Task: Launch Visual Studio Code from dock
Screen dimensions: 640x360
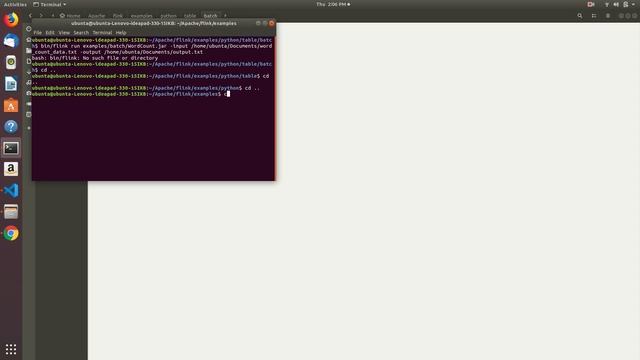Action: (11, 191)
